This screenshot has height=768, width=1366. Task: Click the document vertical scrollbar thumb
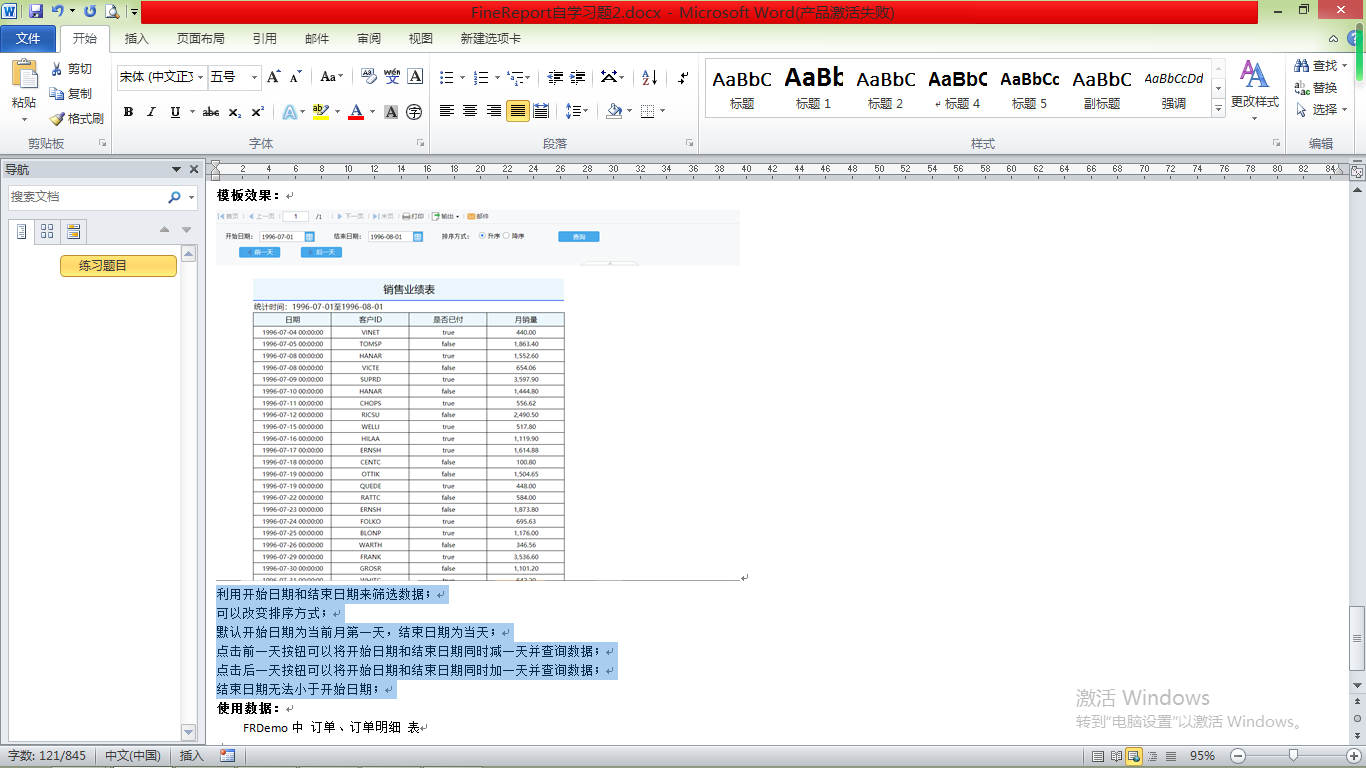click(x=1357, y=638)
